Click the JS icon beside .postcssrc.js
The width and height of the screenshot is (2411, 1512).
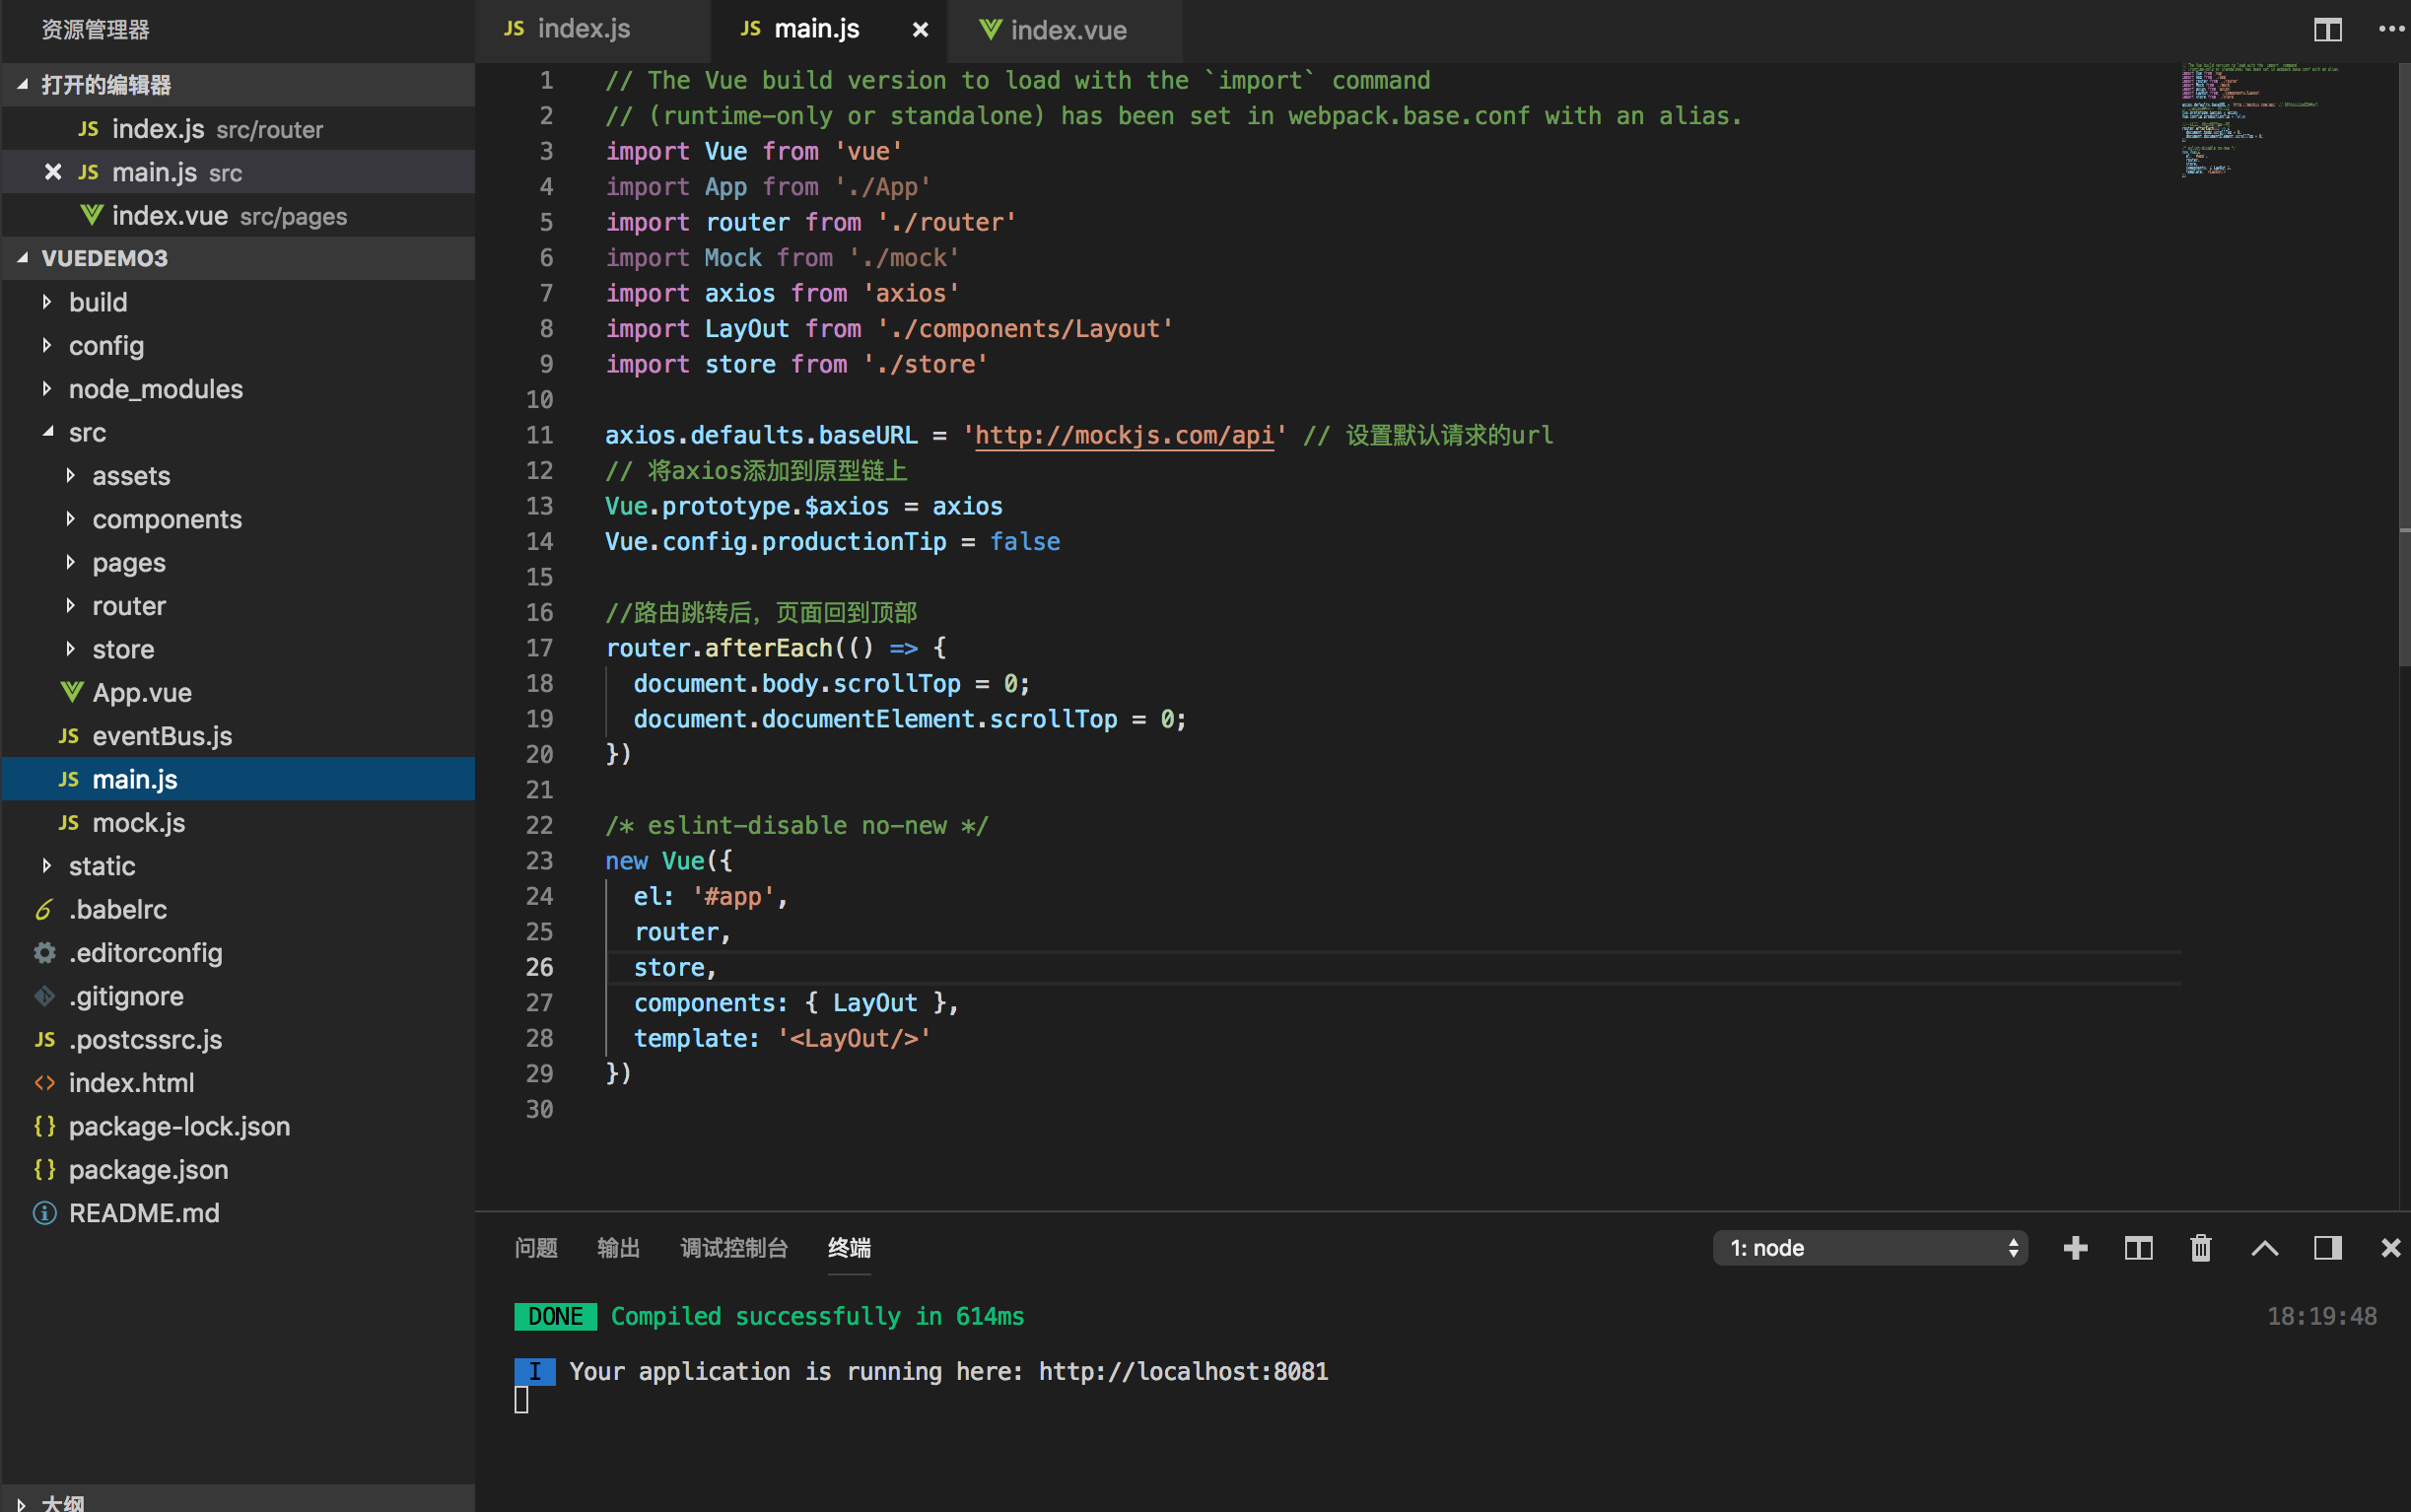coord(44,1040)
